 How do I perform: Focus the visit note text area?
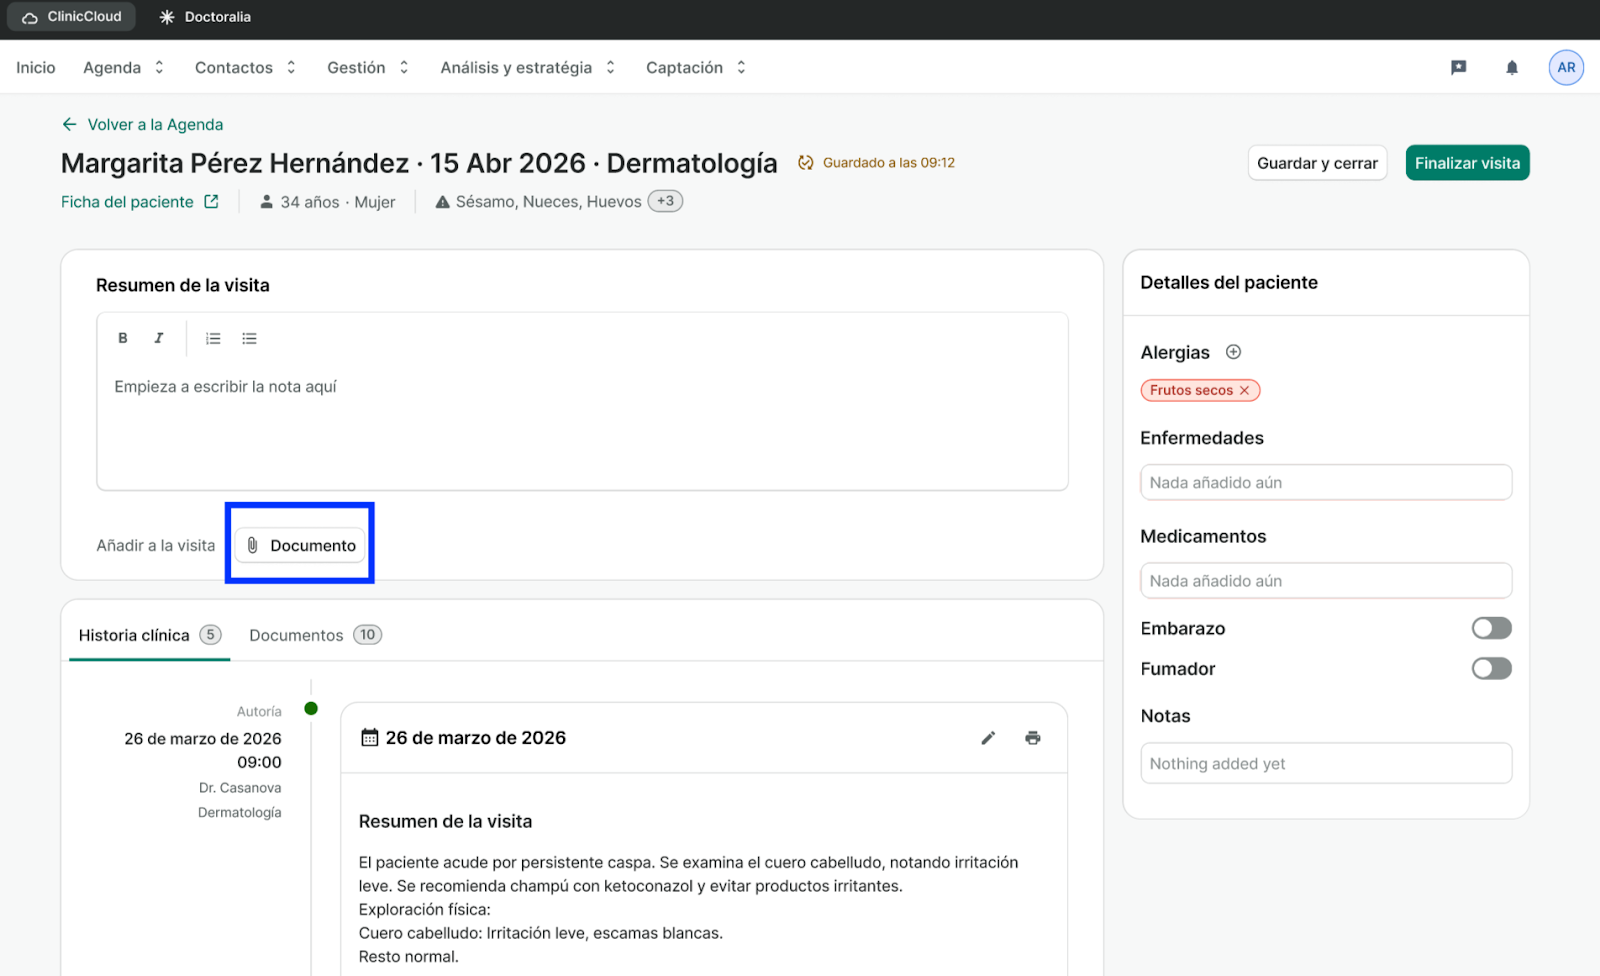click(582, 427)
